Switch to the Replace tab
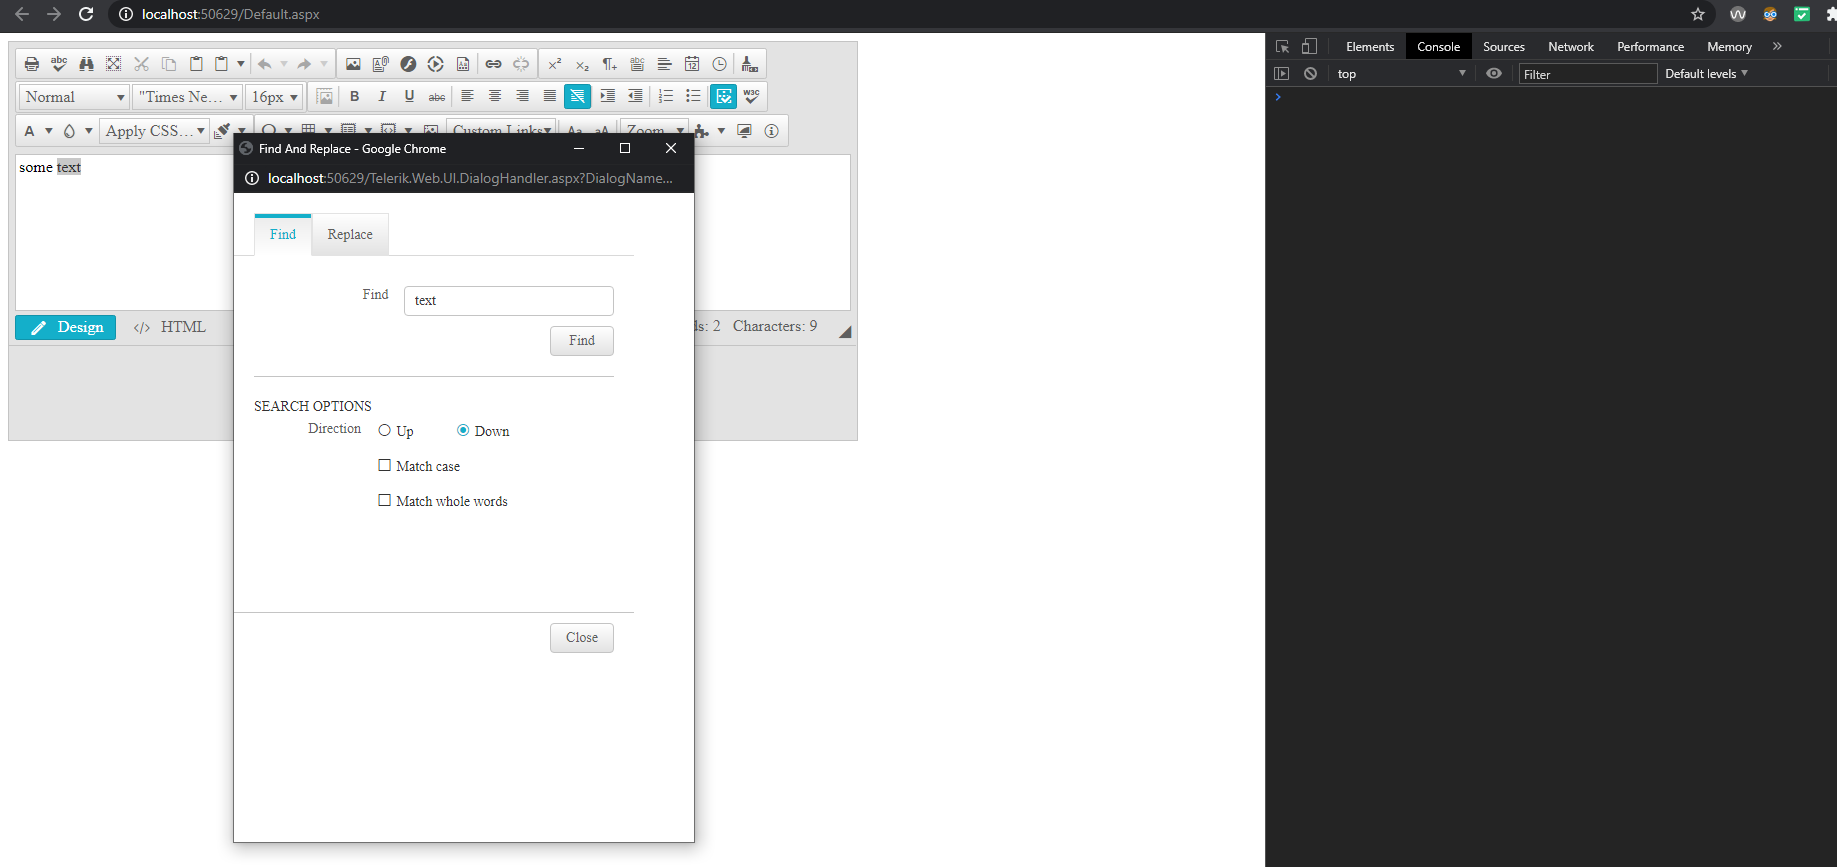 [350, 235]
